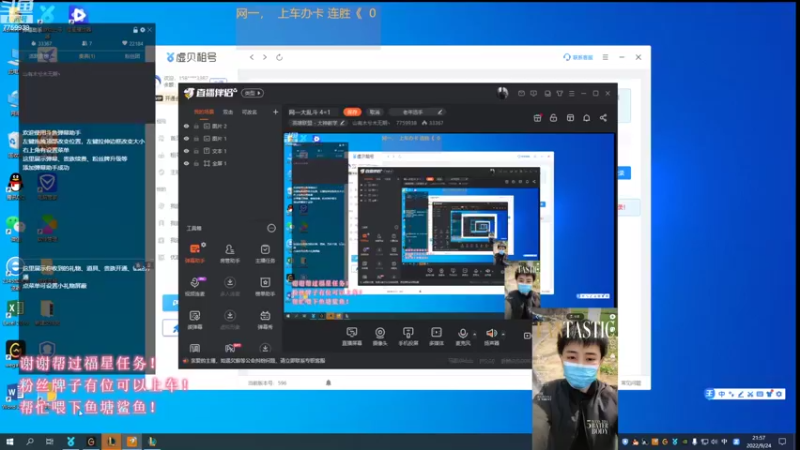
Task: Open the Windows notification center icon
Action: (783, 441)
